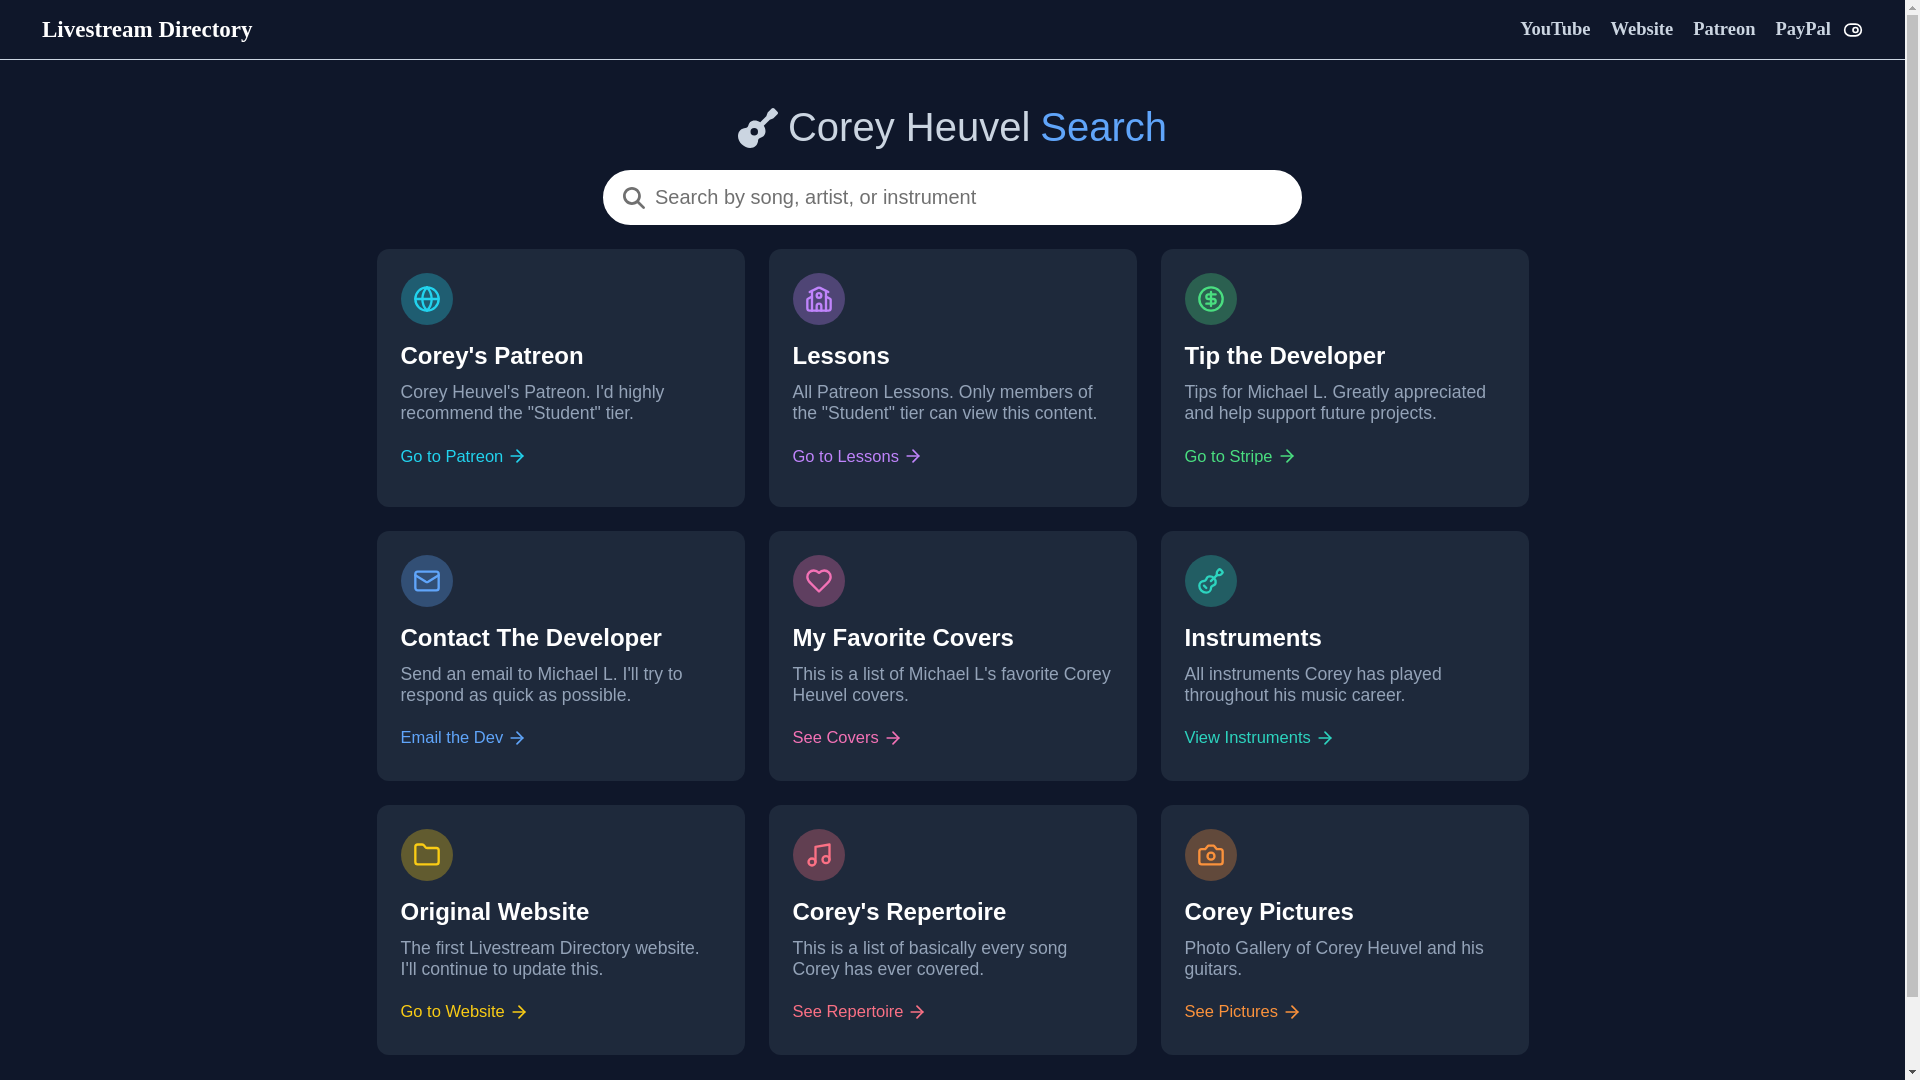The image size is (1920, 1080).
Task: Open the See Repertoire link
Action: (x=858, y=1012)
